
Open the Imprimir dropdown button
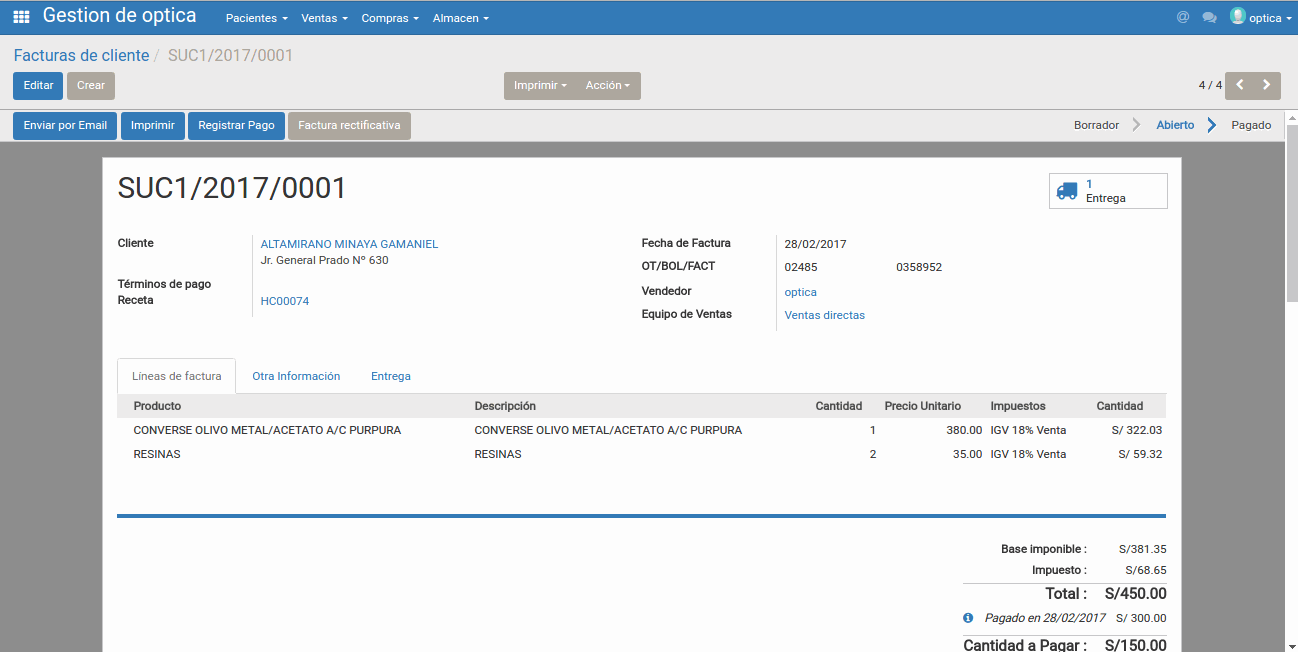[540, 86]
